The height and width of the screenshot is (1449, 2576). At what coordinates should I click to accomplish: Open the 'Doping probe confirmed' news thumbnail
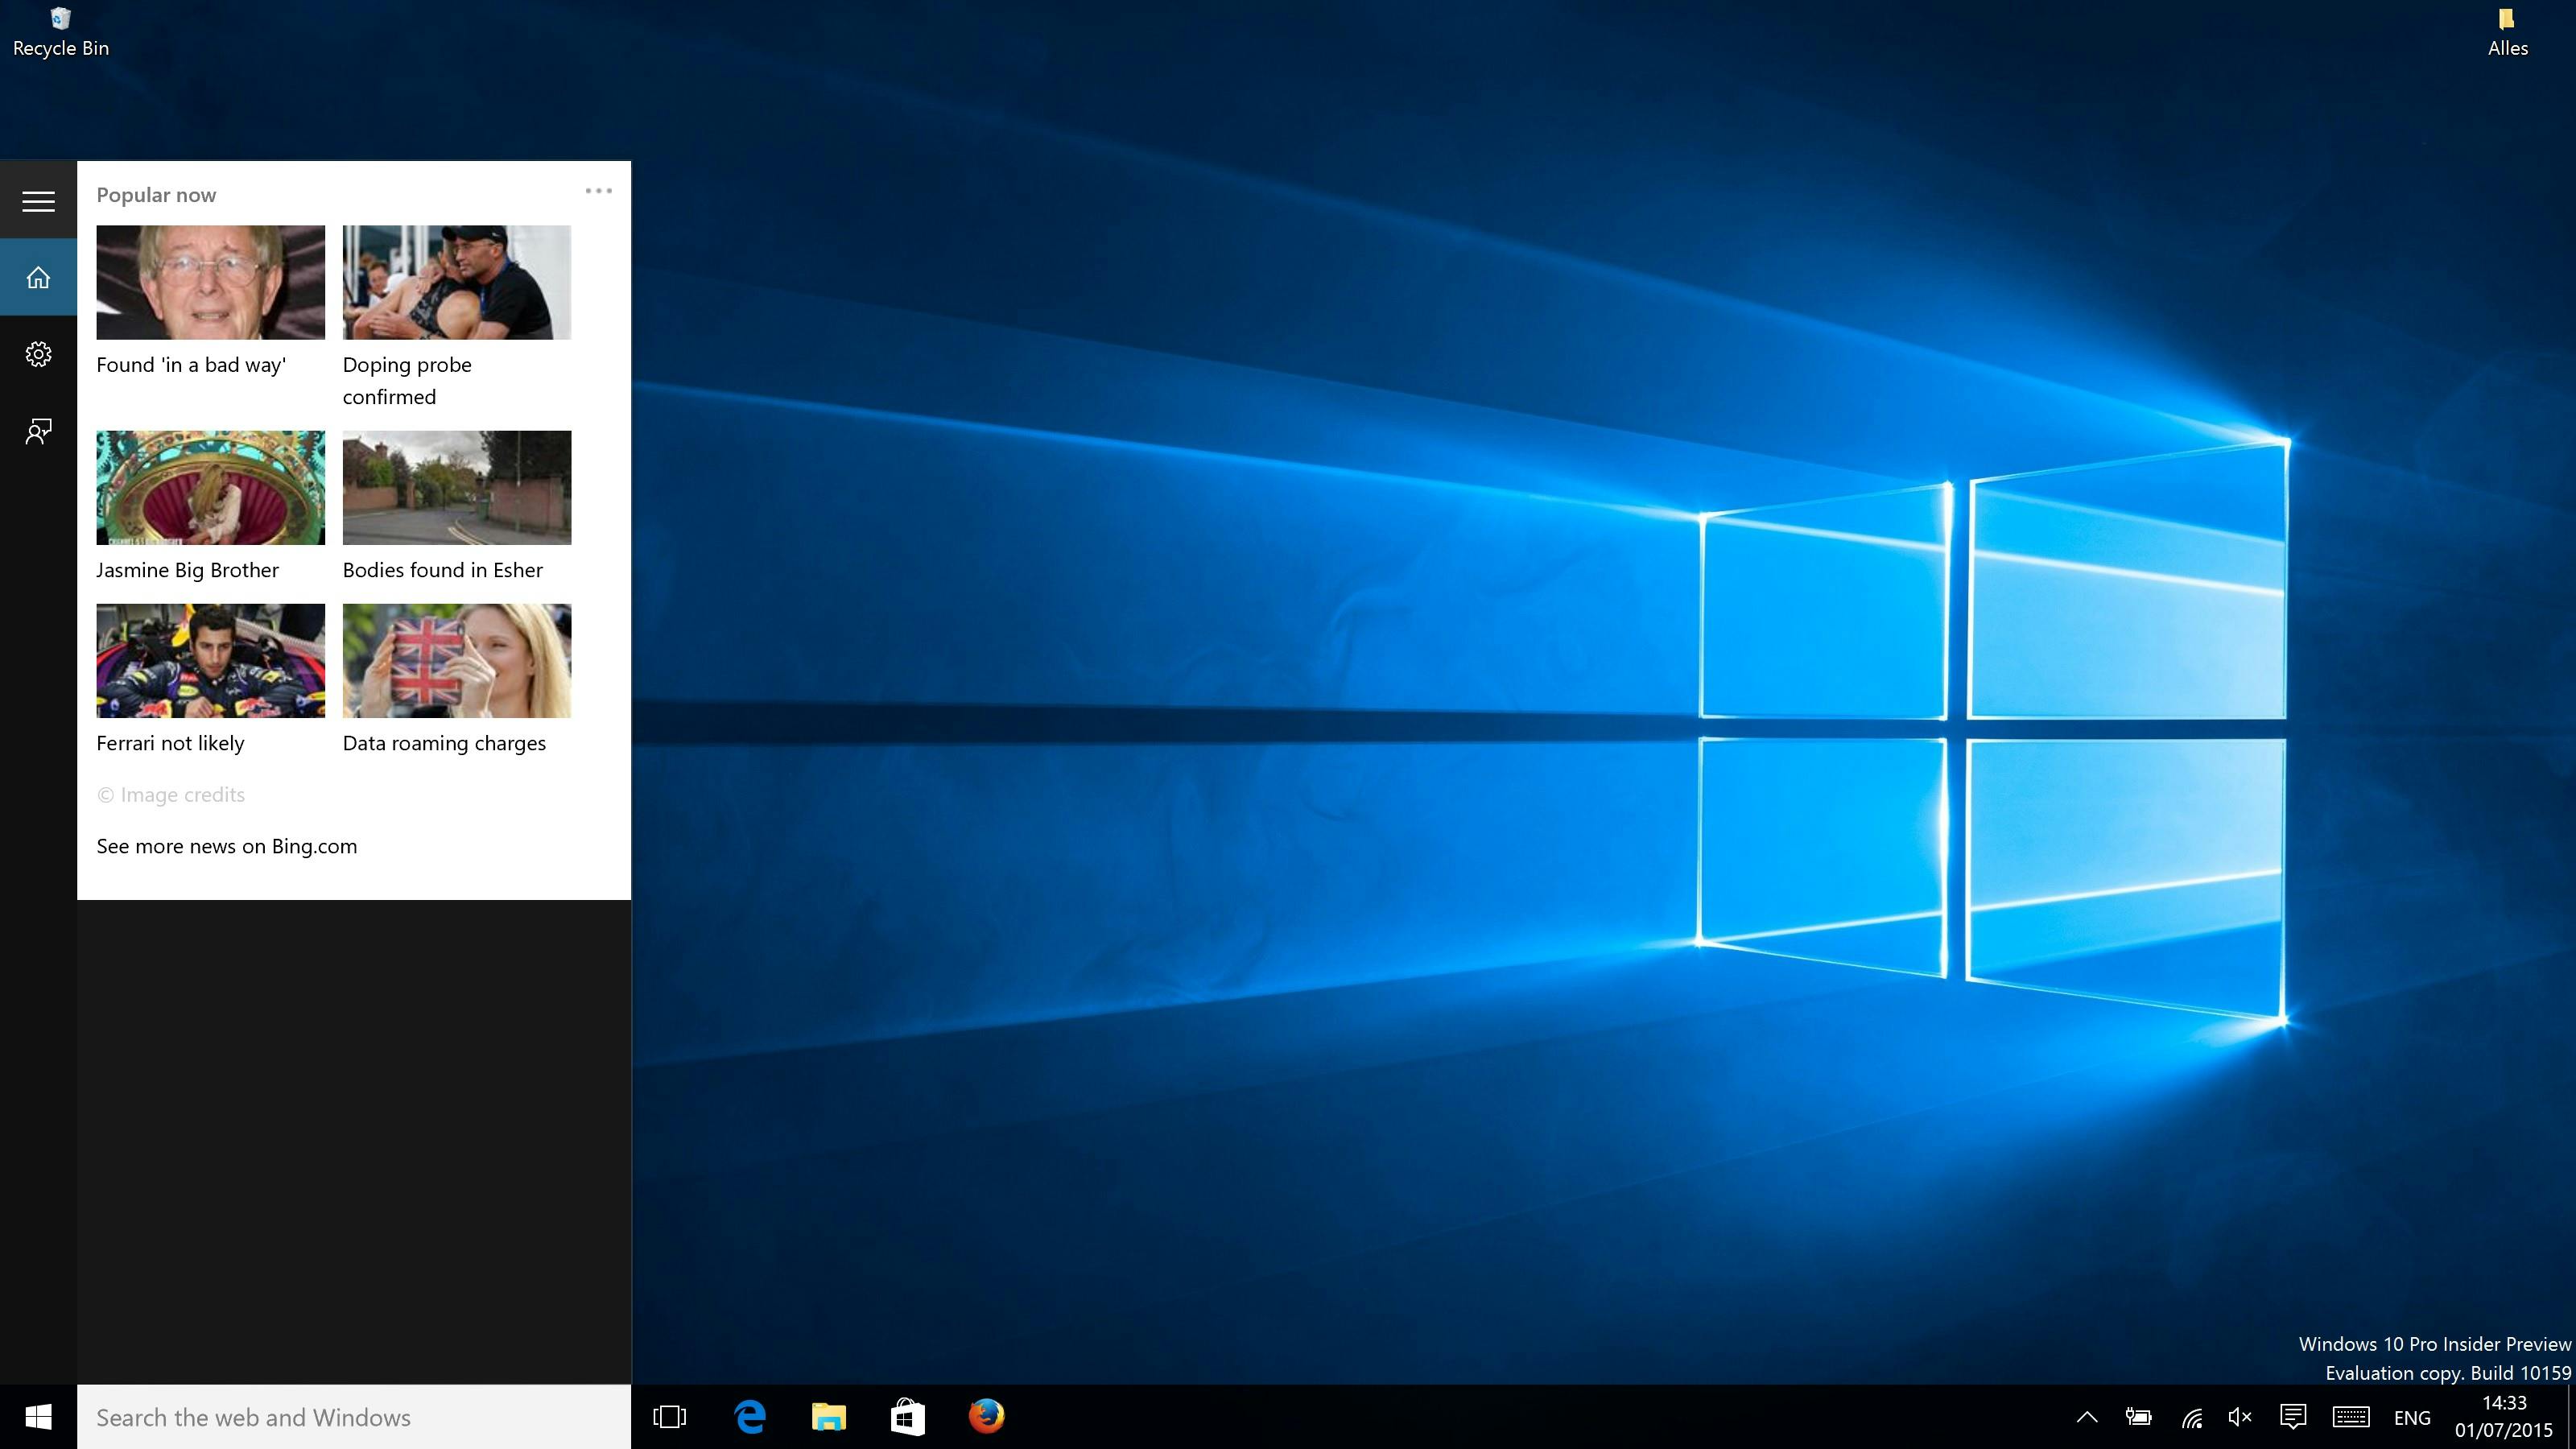pyautogui.click(x=457, y=282)
